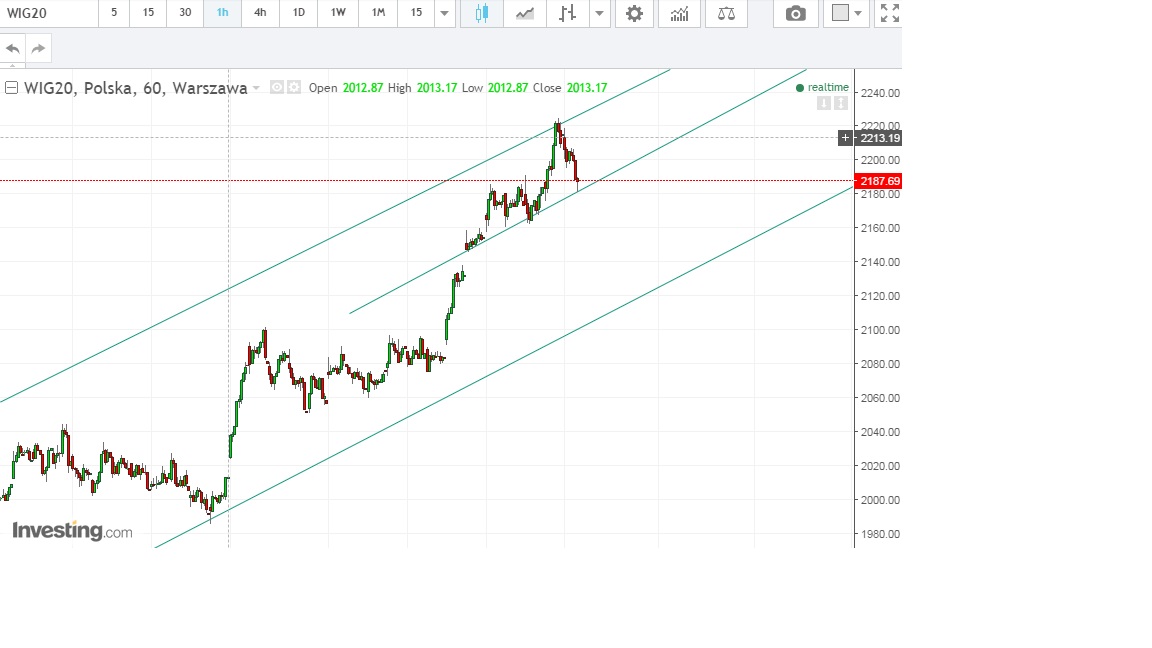This screenshot has width=1152, height=648.
Task: Select the candlestick chart type icon
Action: coord(482,13)
